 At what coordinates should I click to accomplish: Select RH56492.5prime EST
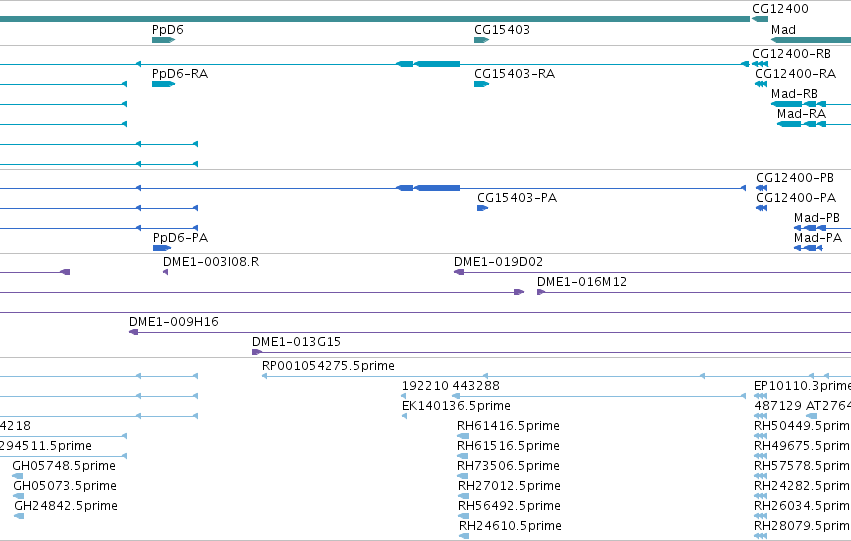coord(463,515)
